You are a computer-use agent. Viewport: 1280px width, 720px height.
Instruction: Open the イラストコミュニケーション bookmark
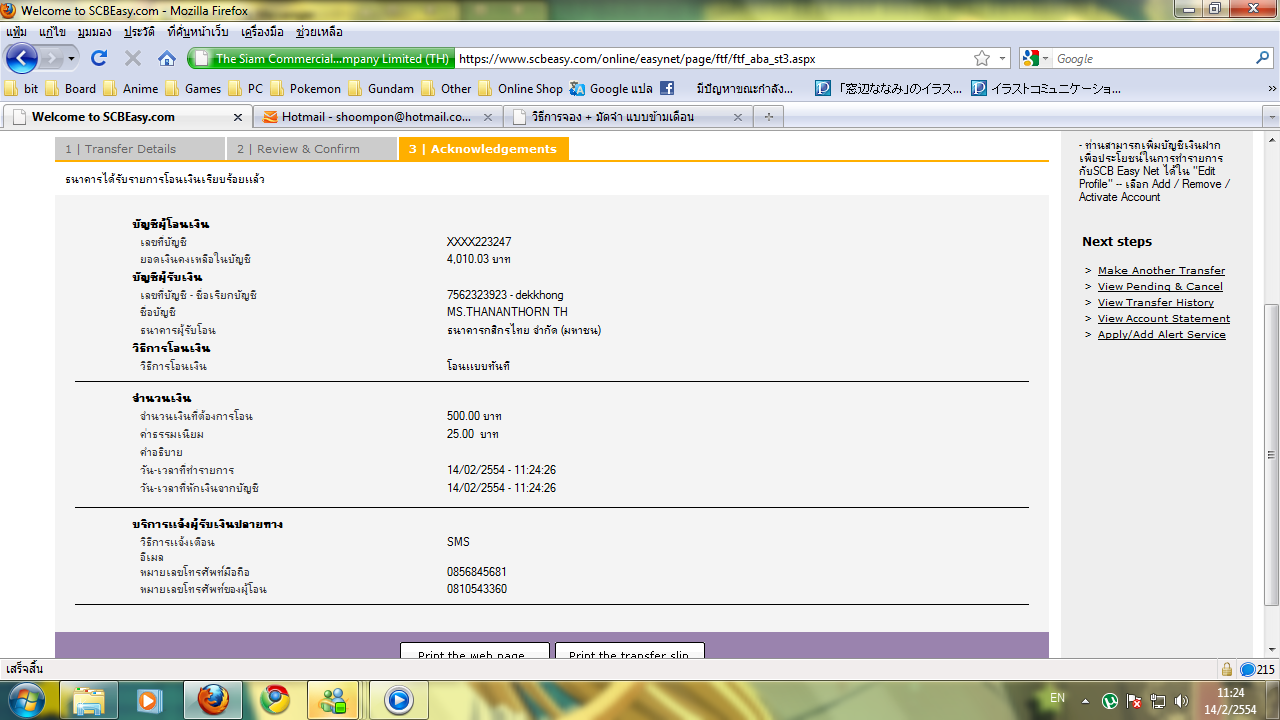(1046, 88)
